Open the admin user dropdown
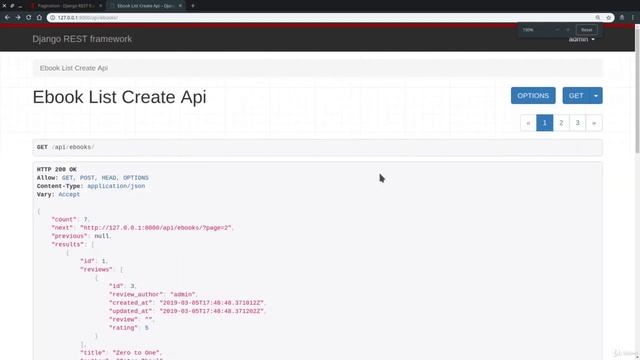Image resolution: width=640 pixels, height=360 pixels. click(582, 39)
